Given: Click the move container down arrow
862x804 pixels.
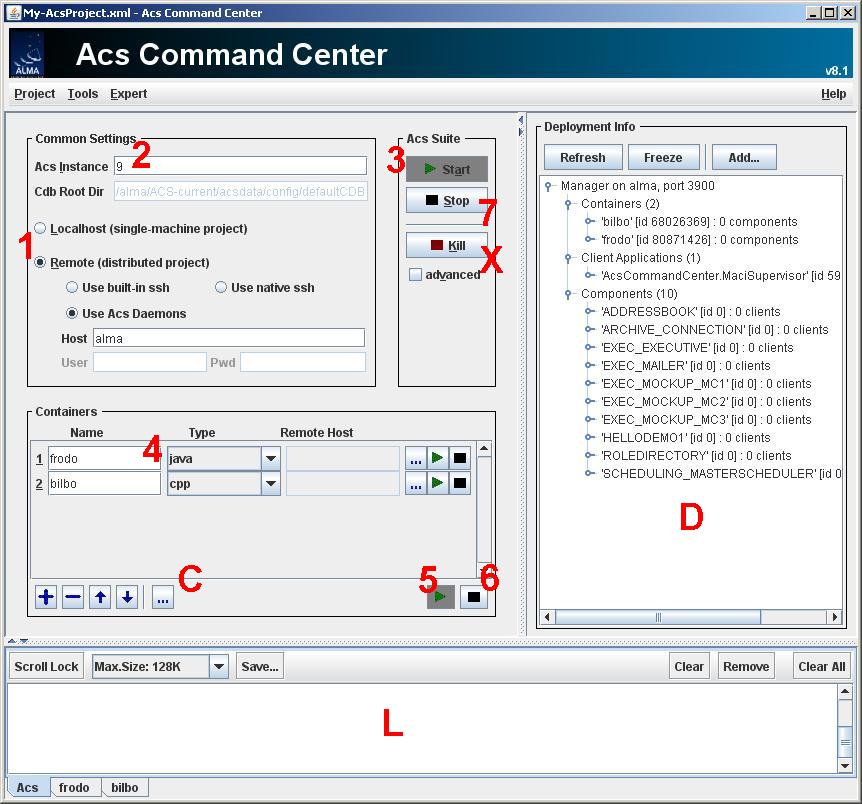Looking at the screenshot, I should pos(127,598).
